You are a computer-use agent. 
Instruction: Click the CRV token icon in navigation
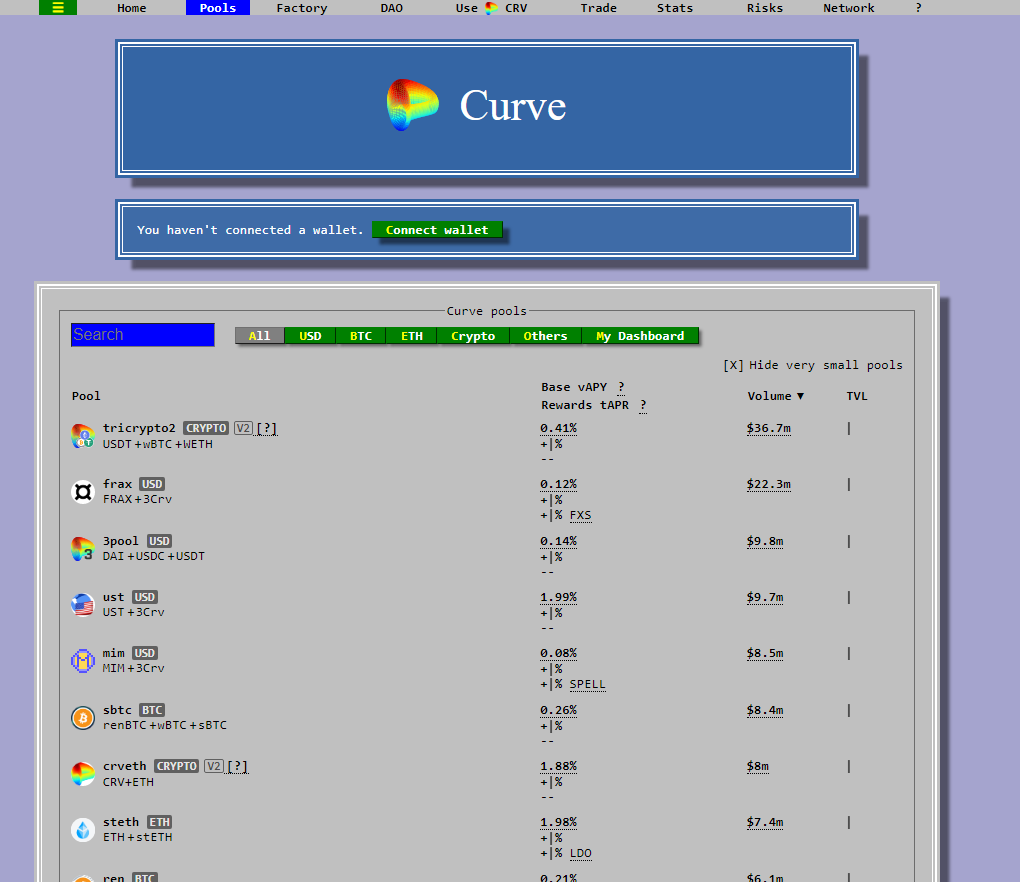pyautogui.click(x=492, y=8)
